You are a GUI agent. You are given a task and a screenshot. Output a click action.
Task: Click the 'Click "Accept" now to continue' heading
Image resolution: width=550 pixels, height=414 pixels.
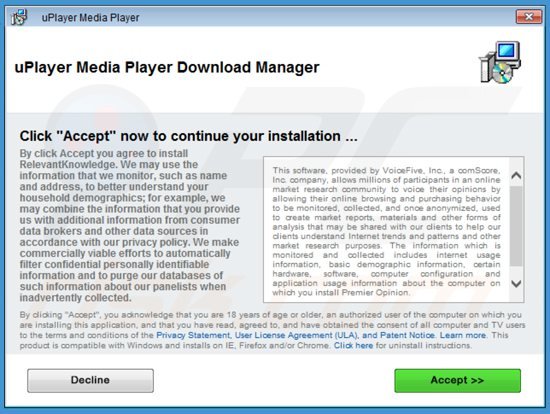(189, 136)
